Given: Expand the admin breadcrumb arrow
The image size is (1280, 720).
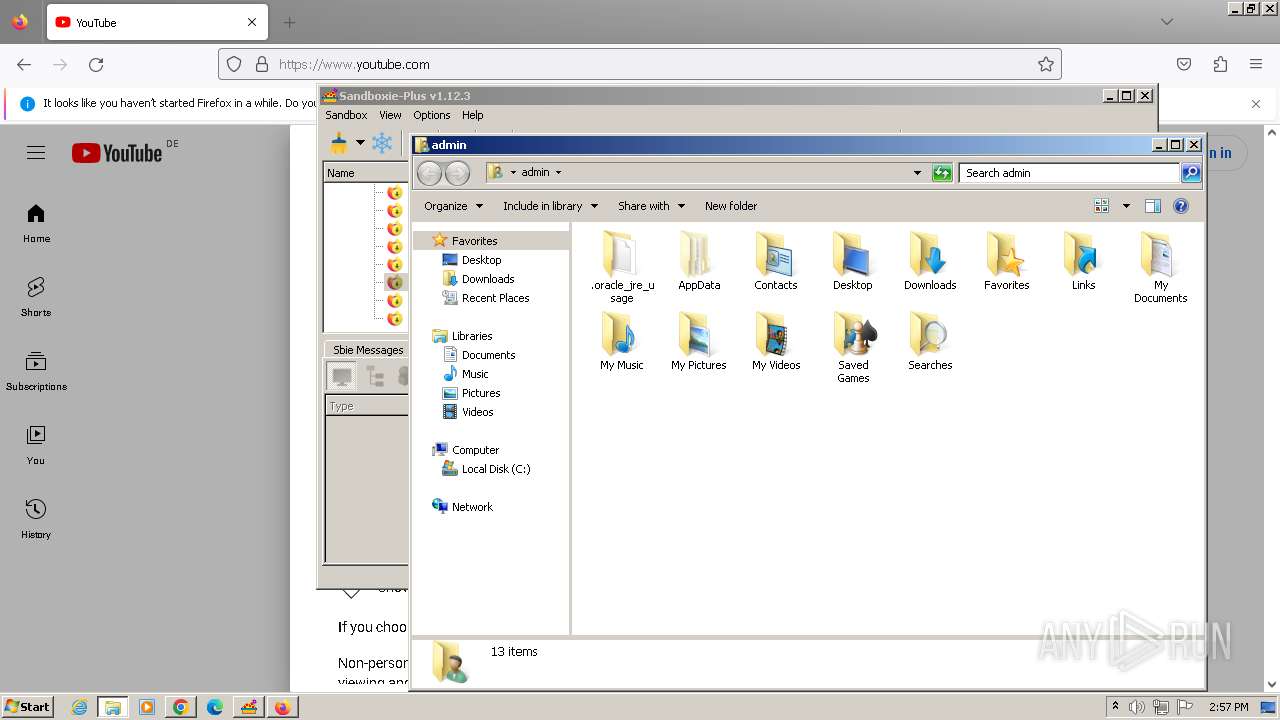Looking at the screenshot, I should (558, 173).
